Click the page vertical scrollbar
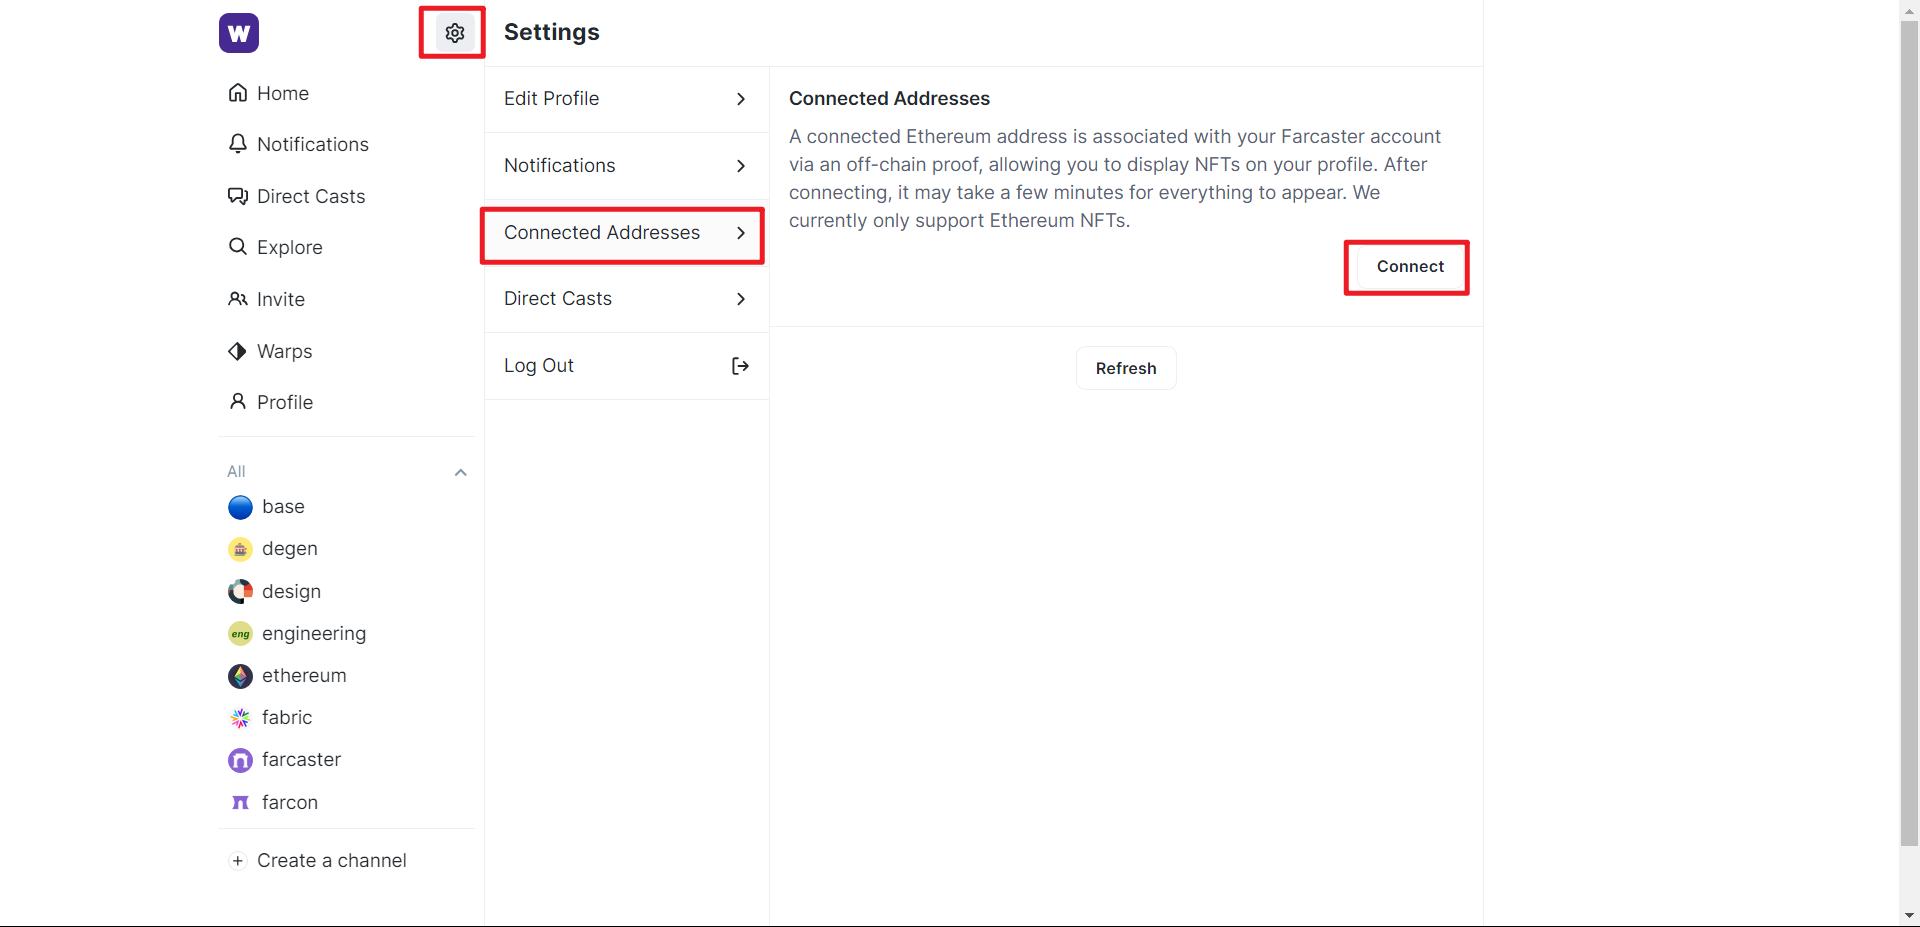Image resolution: width=1920 pixels, height=927 pixels. (1909, 434)
